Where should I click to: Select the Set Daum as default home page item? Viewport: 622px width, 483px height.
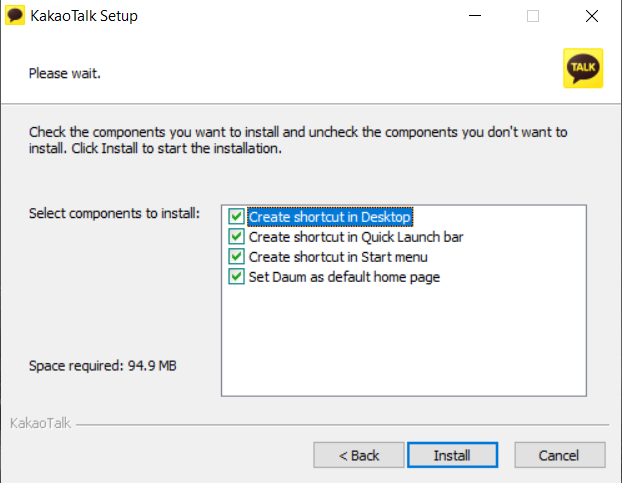[344, 277]
